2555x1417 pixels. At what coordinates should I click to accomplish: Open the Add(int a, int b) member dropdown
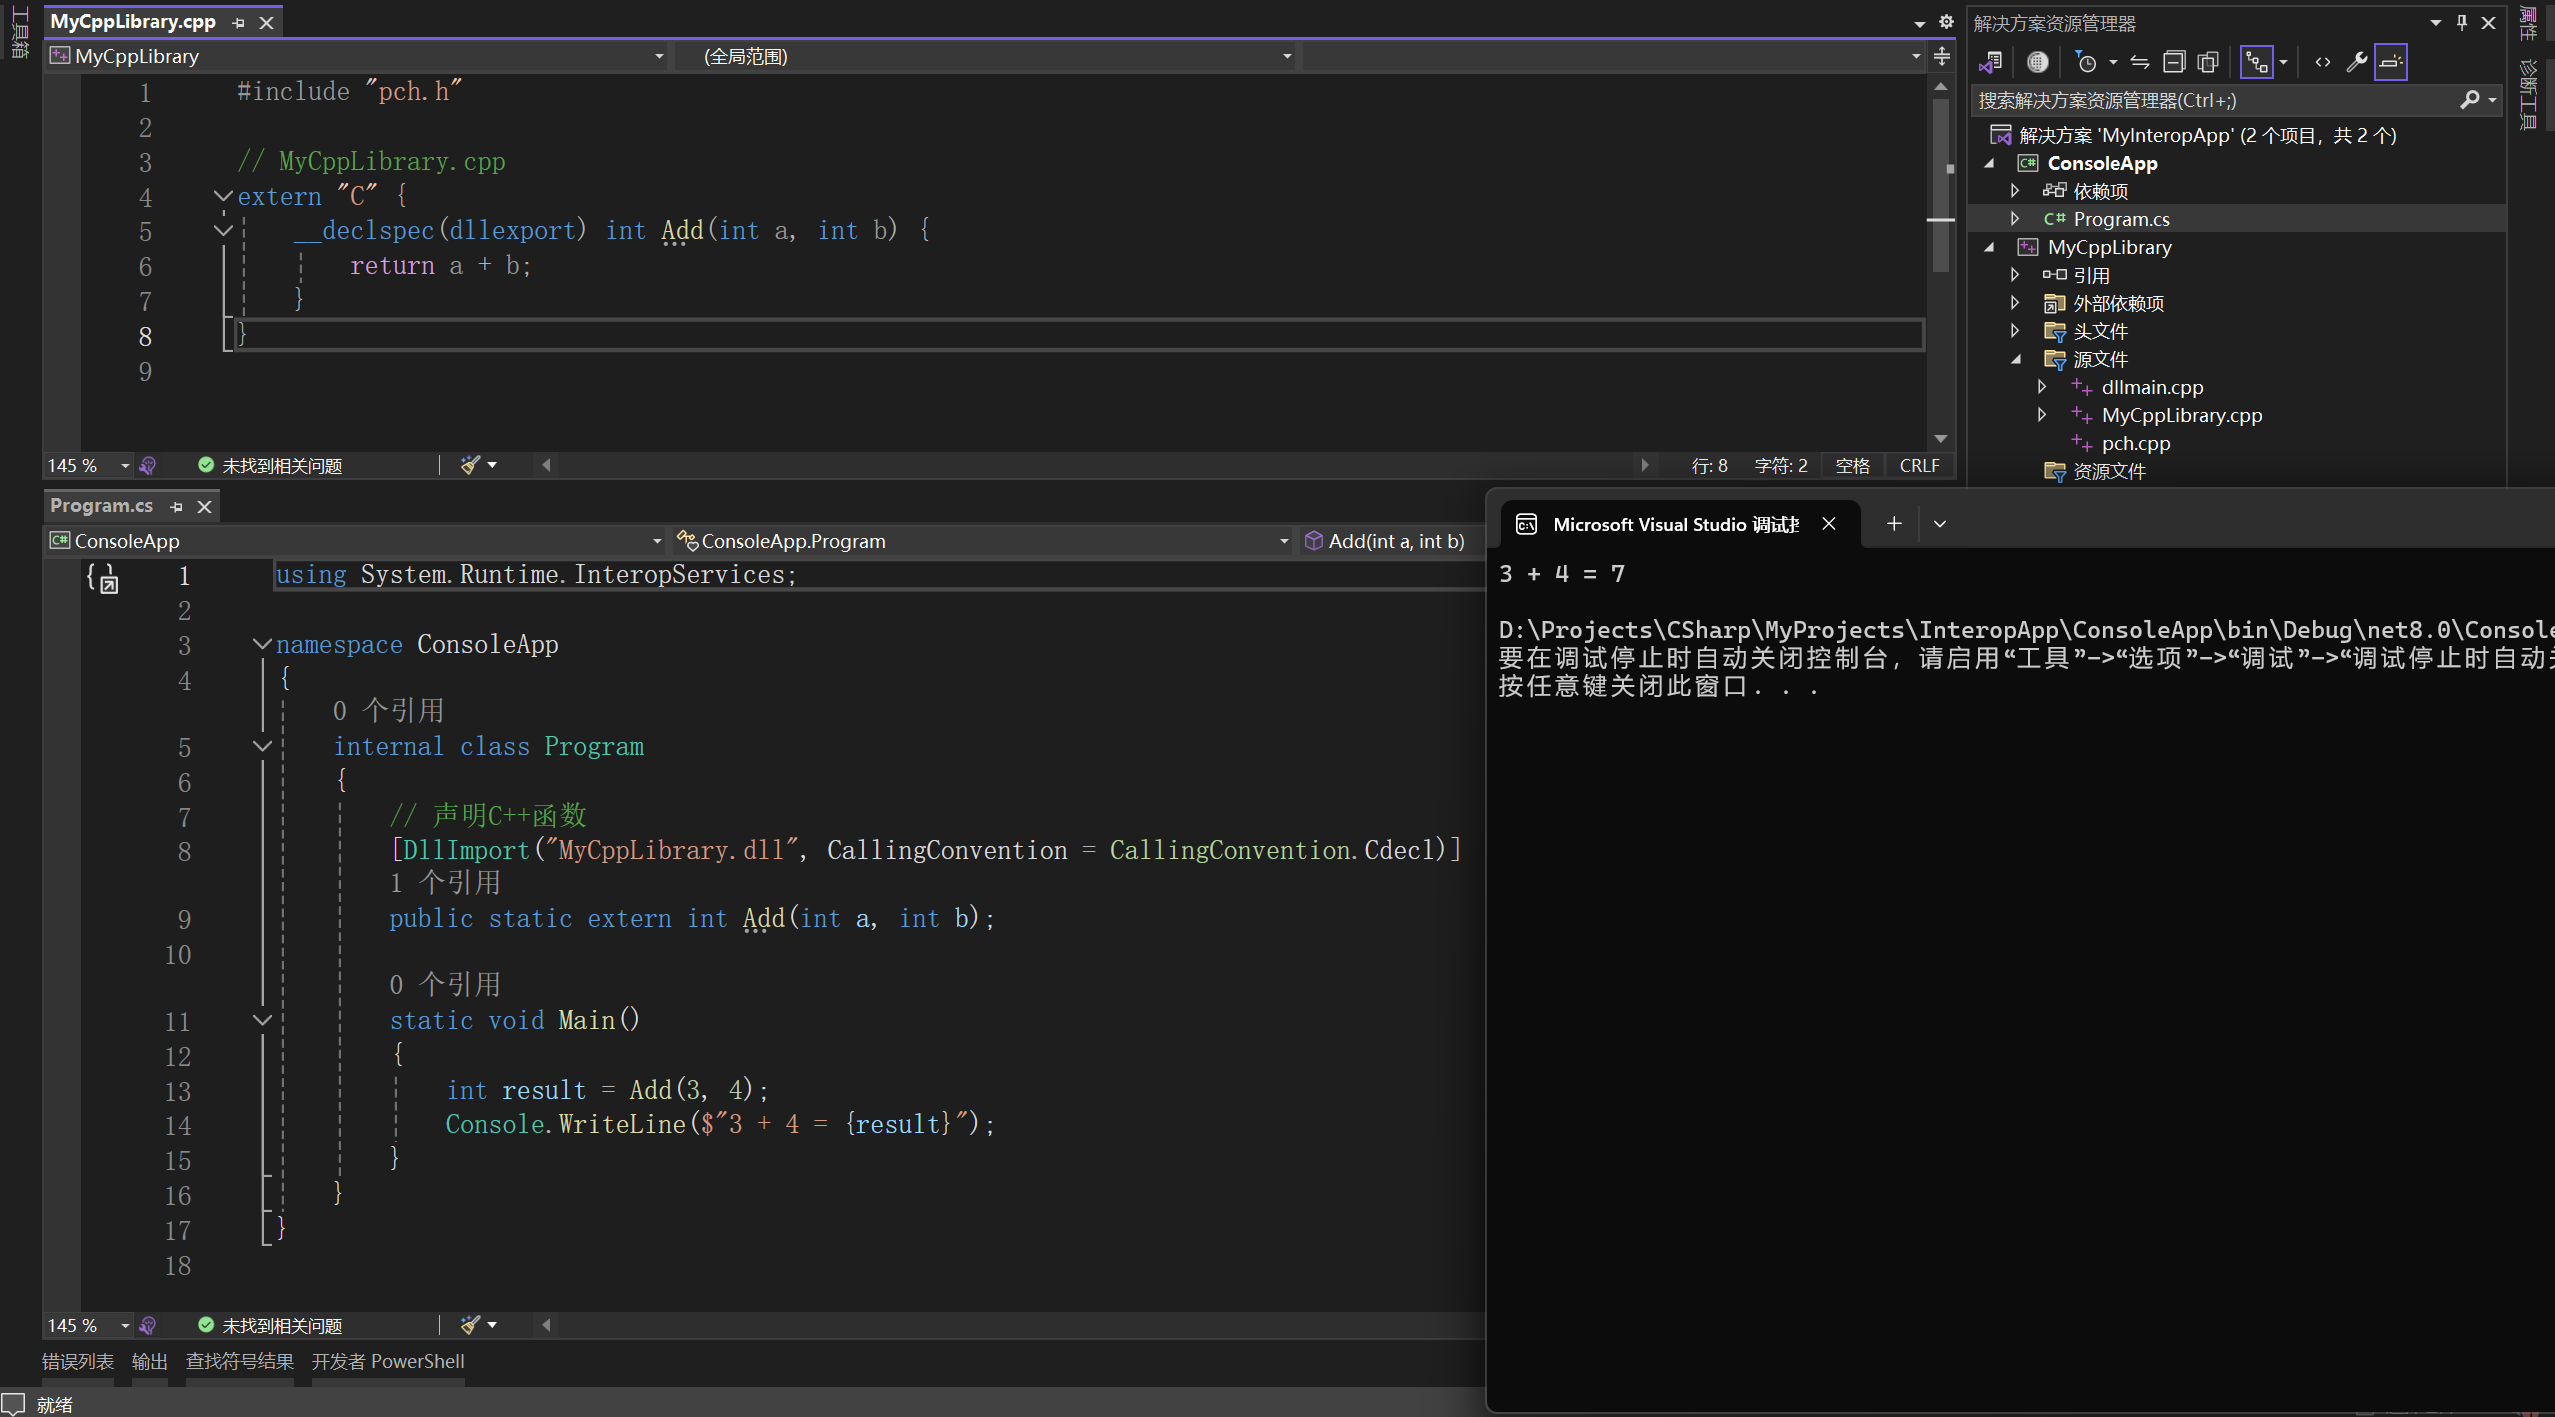[1392, 541]
